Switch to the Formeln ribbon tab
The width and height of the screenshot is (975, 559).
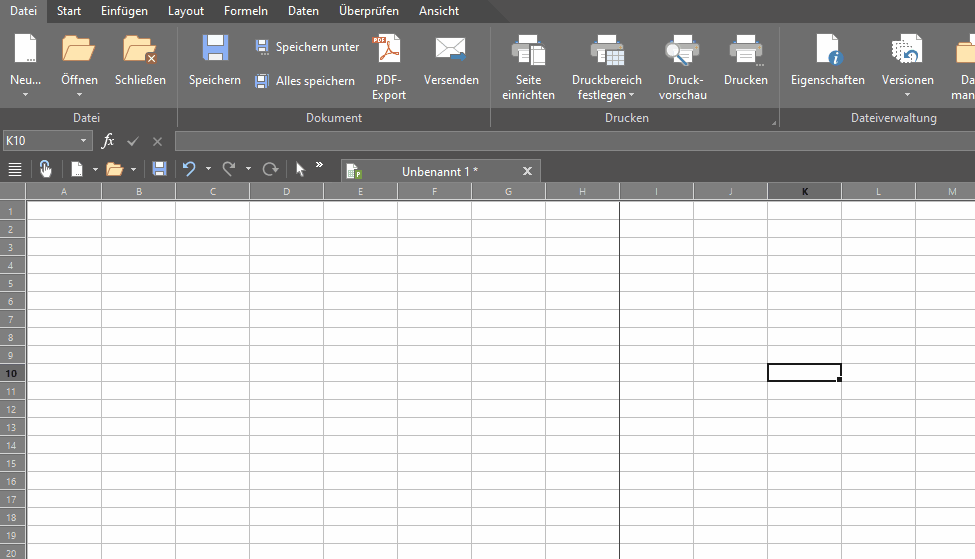(x=245, y=11)
